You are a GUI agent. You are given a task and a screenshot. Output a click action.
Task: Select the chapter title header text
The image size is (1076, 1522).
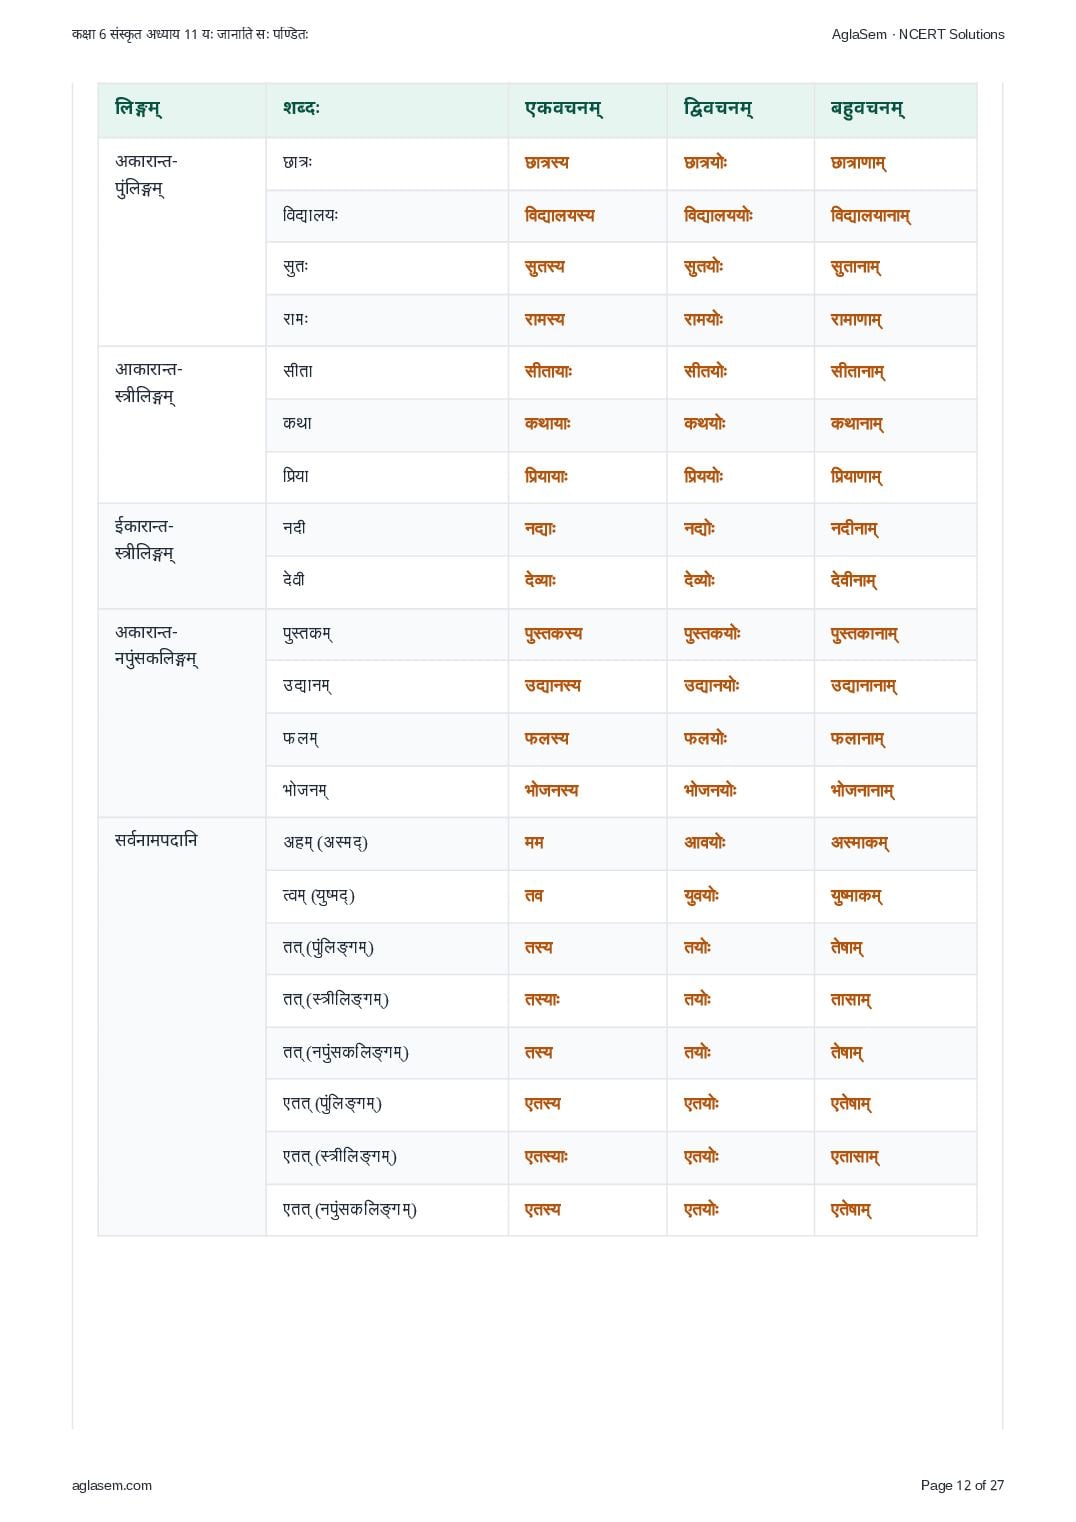(x=190, y=34)
